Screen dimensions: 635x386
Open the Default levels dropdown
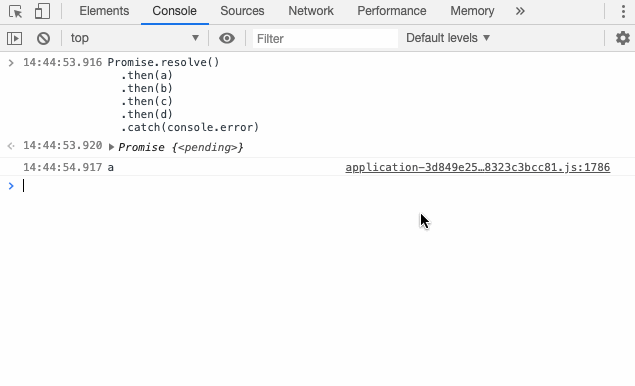(x=448, y=38)
